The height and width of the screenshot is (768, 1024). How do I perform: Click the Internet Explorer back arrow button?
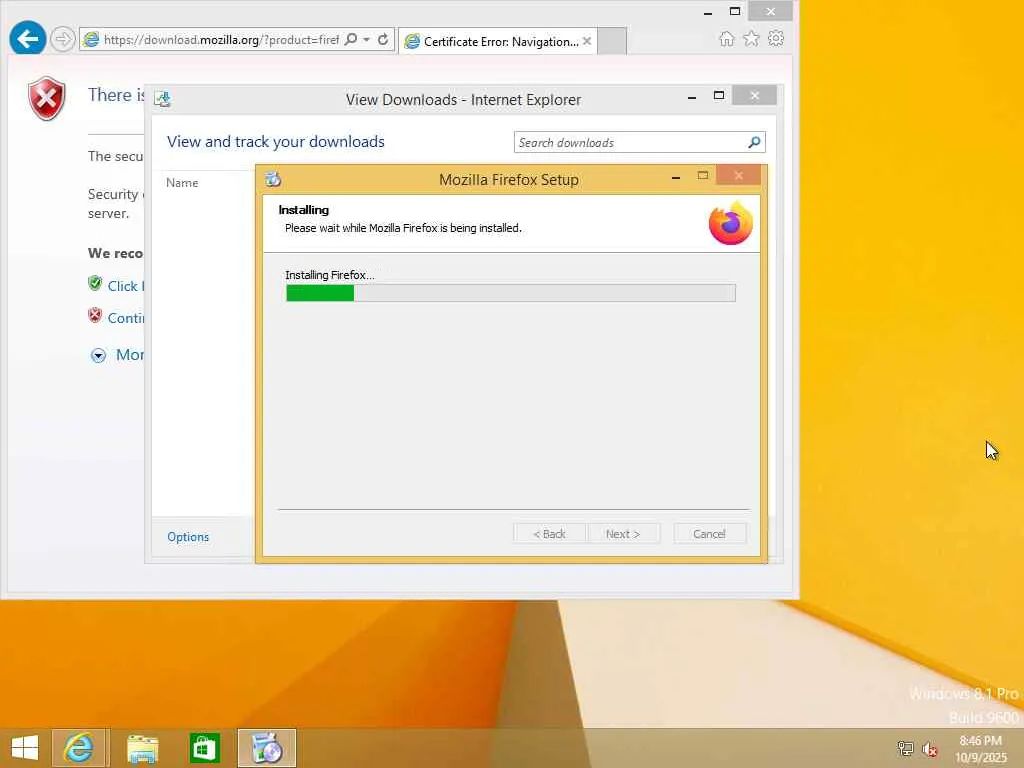[27, 39]
